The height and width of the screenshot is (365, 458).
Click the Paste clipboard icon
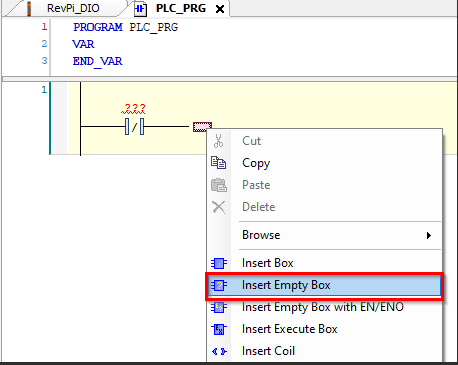tap(219, 185)
